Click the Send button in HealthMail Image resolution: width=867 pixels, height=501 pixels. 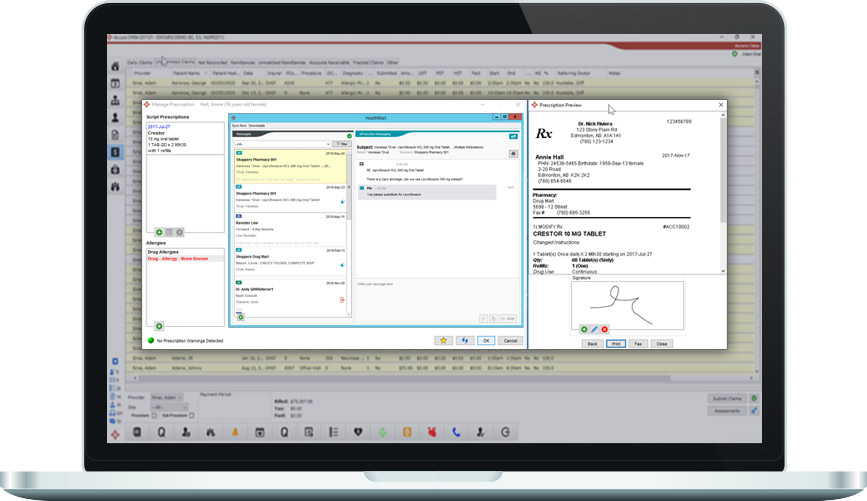508,319
